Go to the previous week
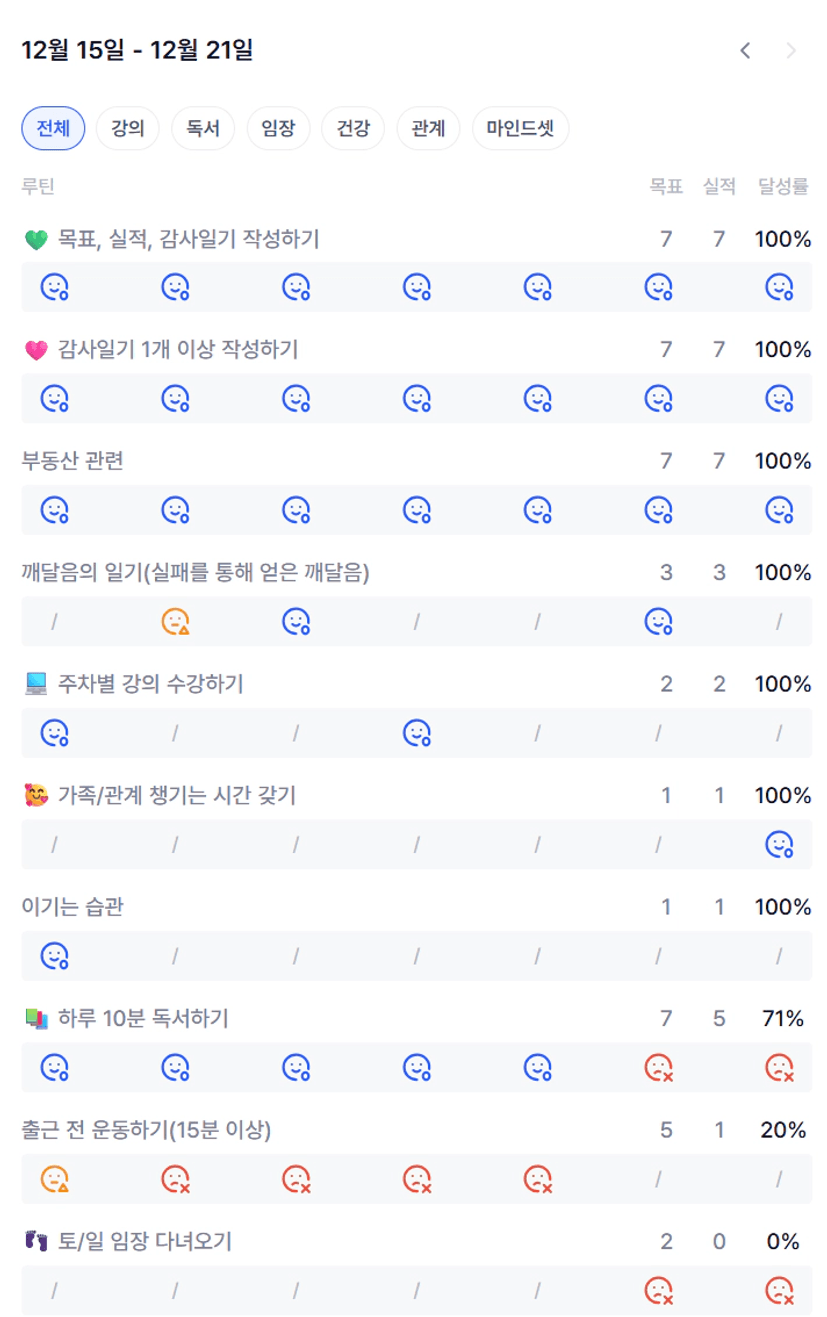Screen dimensions: 827x1317 (x=745, y=50)
